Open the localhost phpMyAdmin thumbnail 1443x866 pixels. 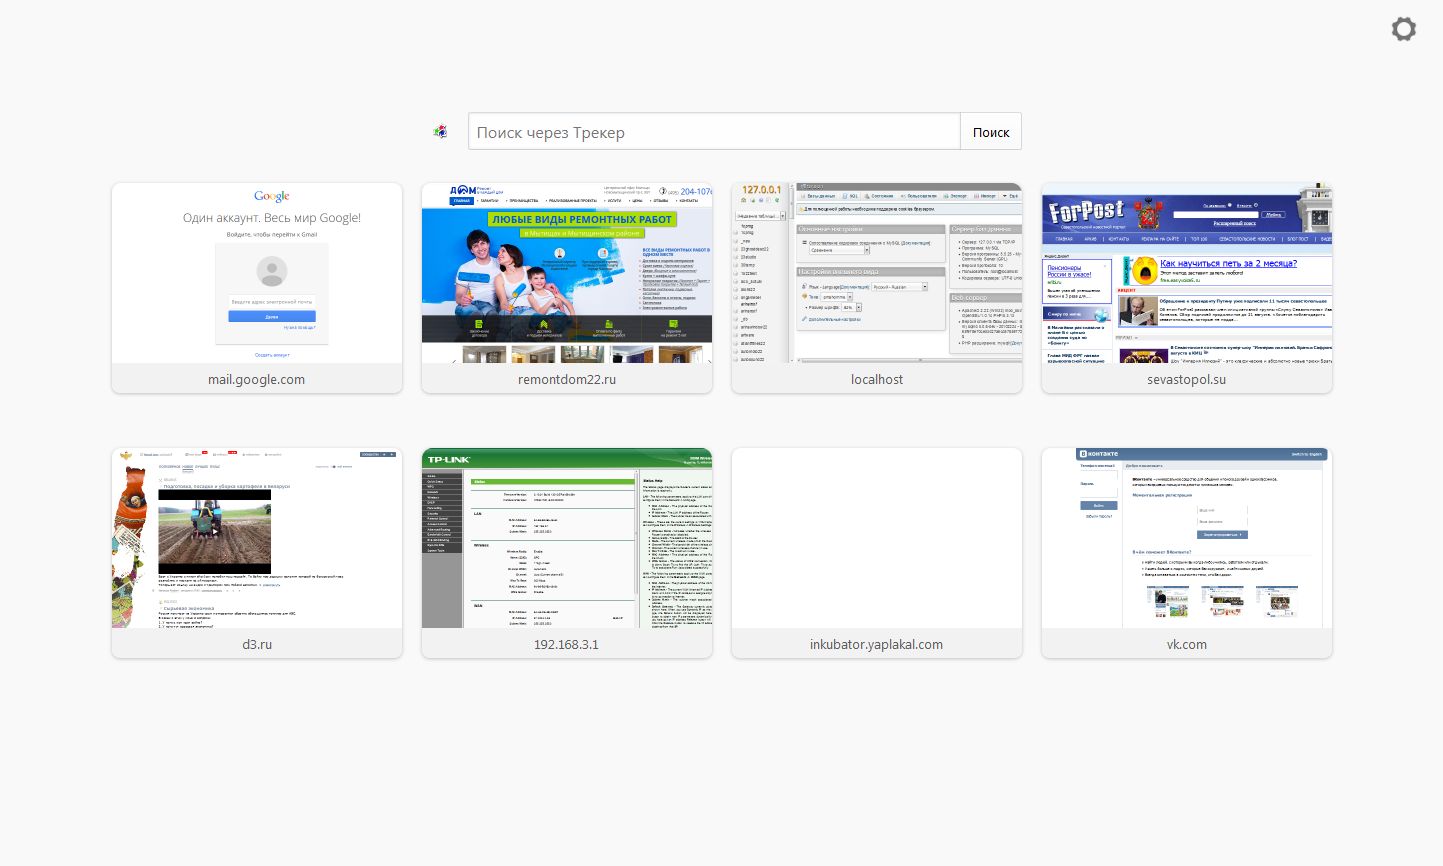coord(877,273)
